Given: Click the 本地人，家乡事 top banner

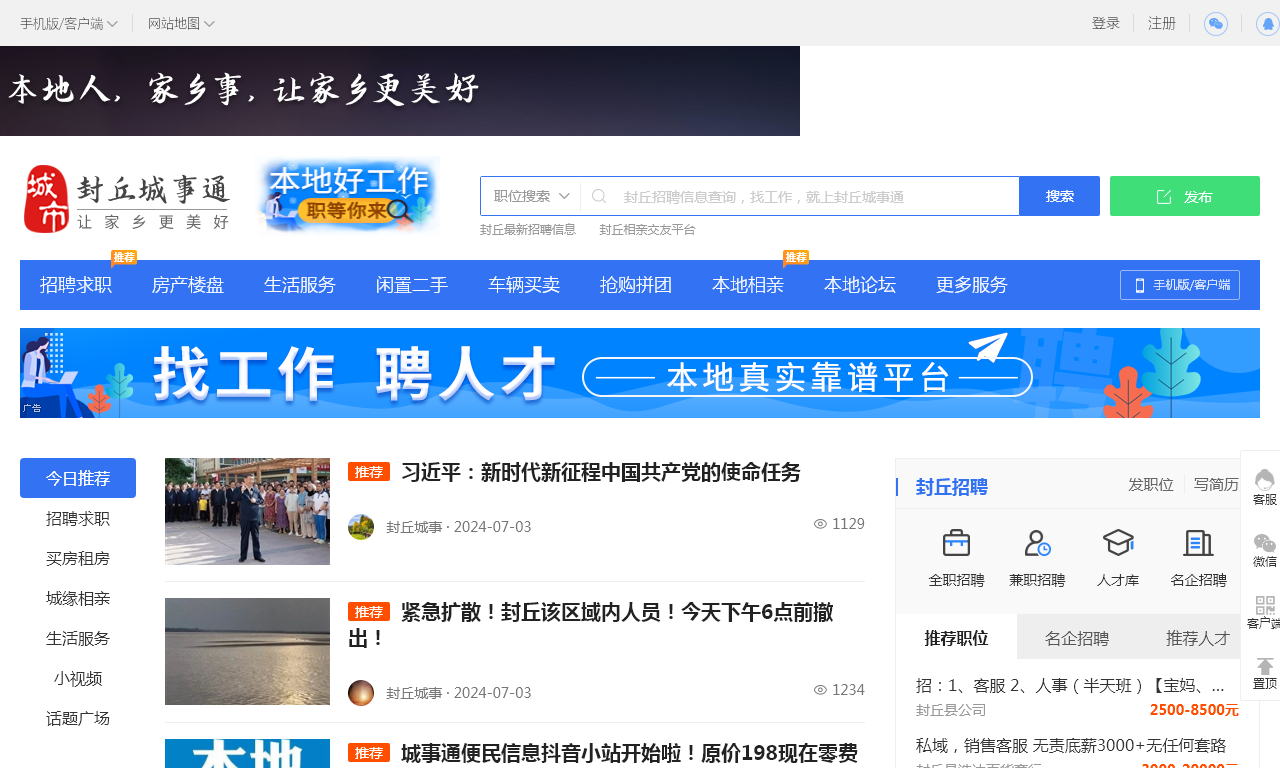Looking at the screenshot, I should pos(400,91).
